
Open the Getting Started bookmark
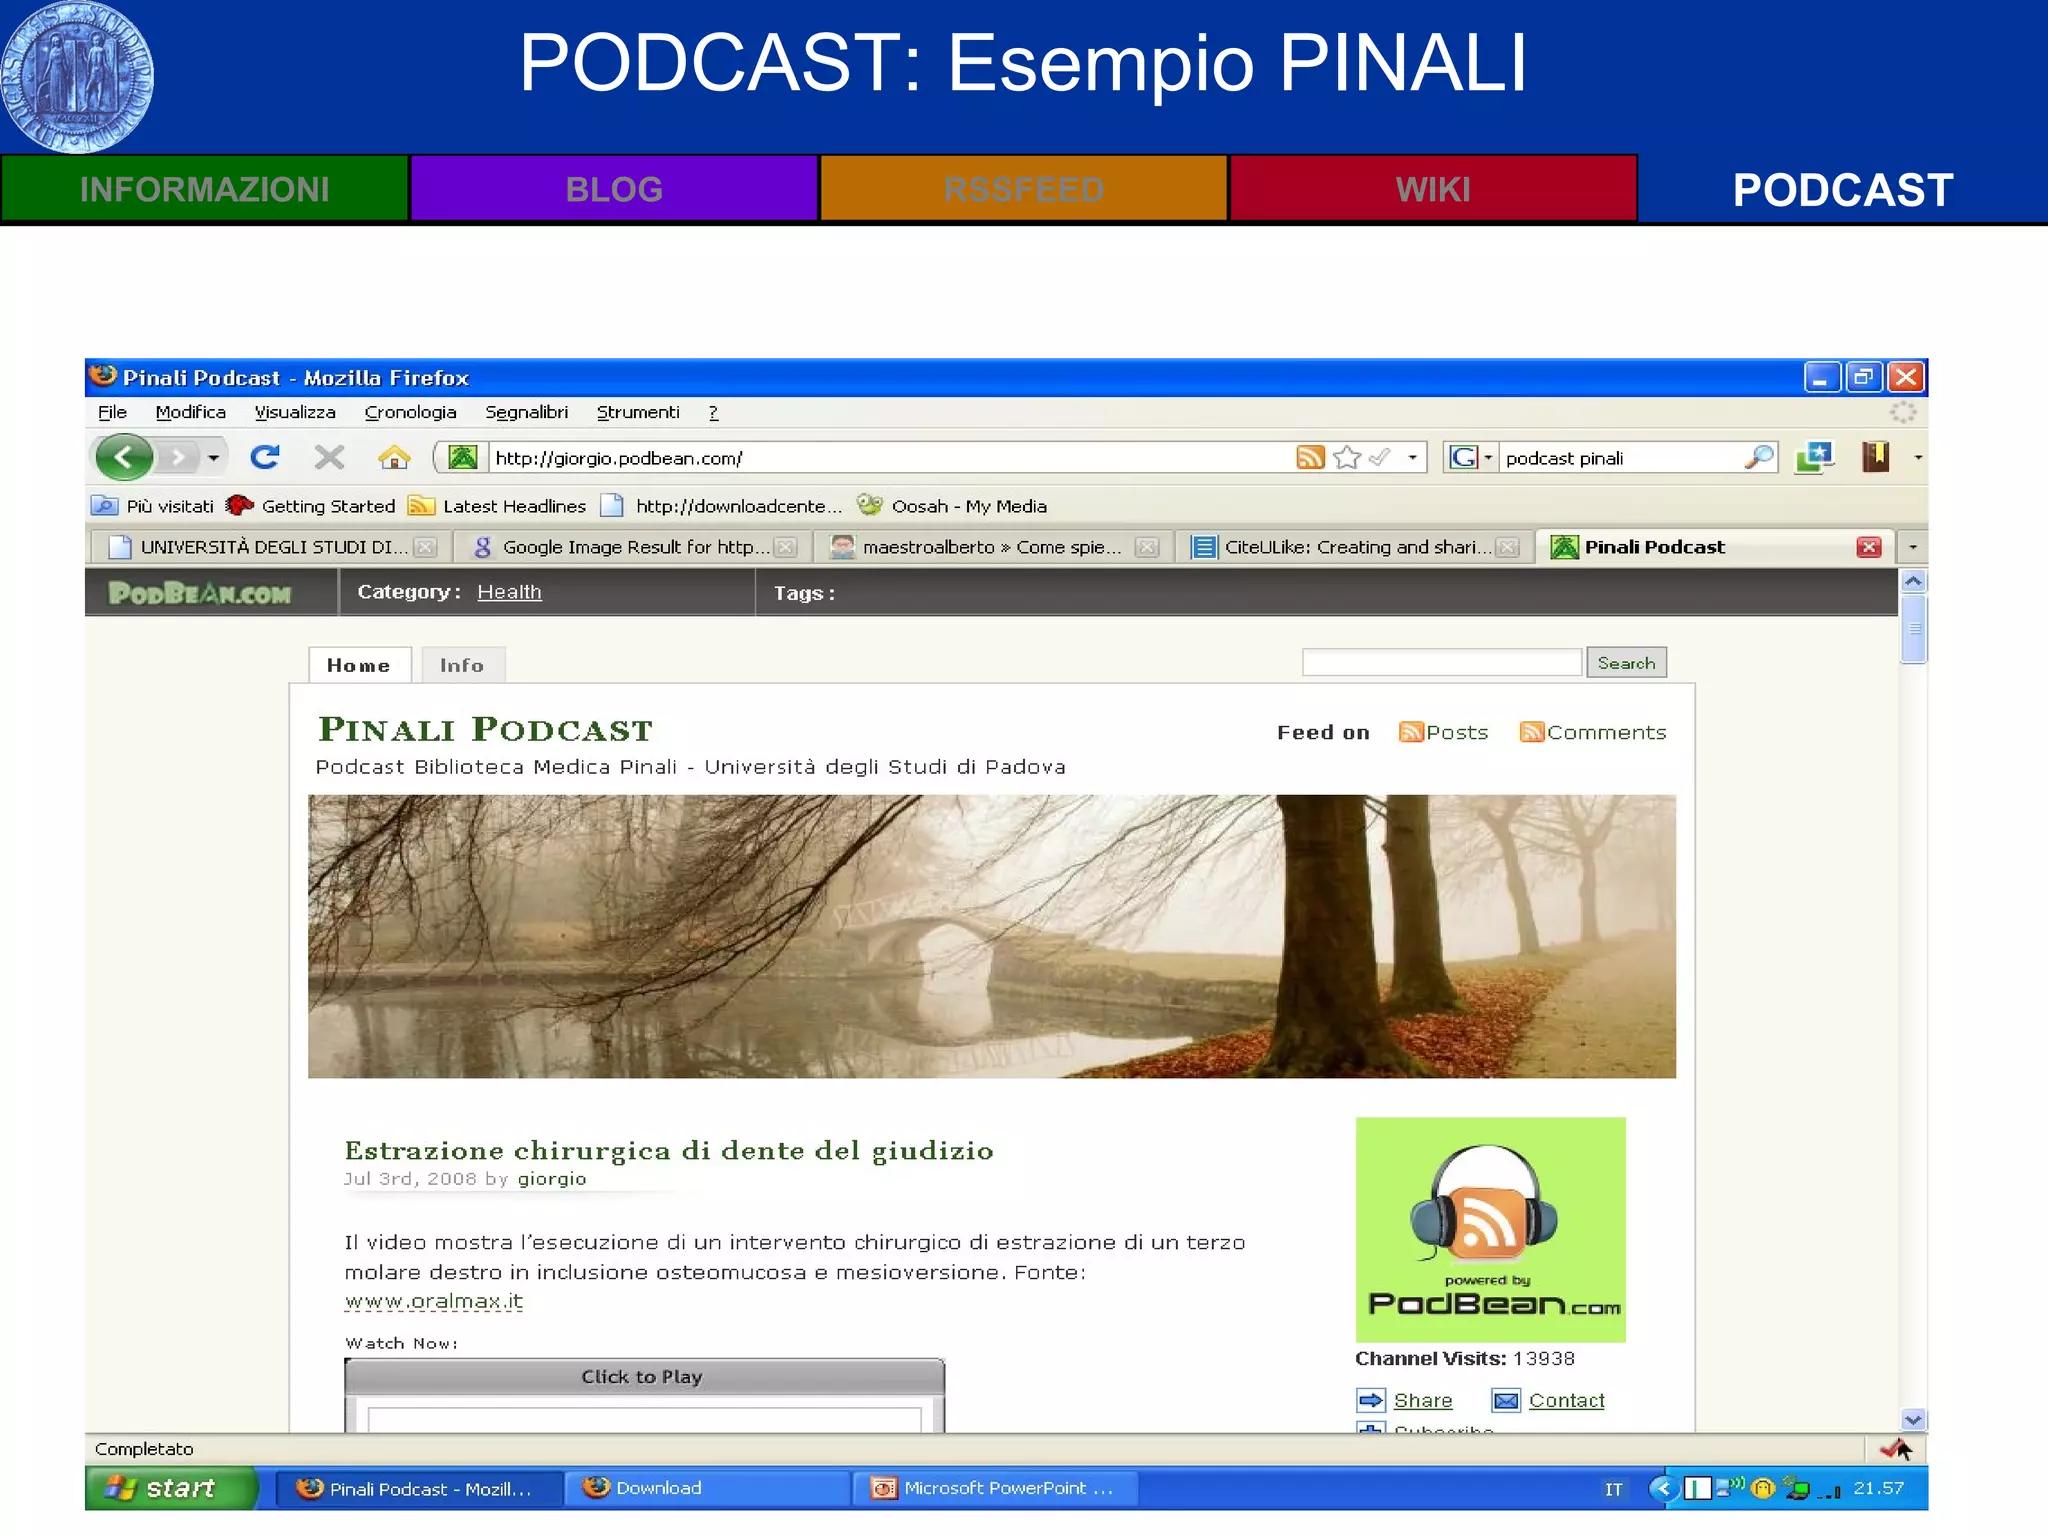coord(311,506)
